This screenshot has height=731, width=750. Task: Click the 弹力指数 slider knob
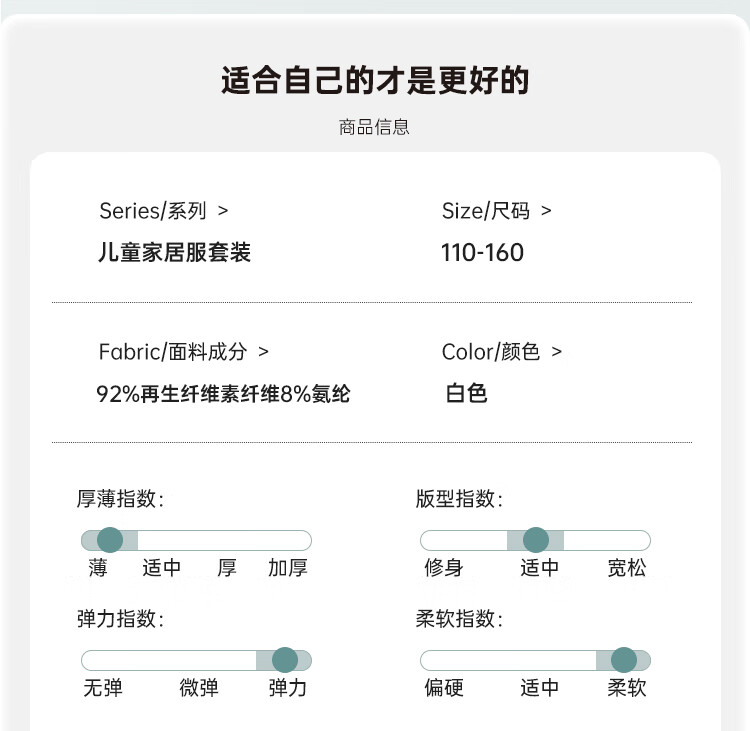[x=285, y=660]
